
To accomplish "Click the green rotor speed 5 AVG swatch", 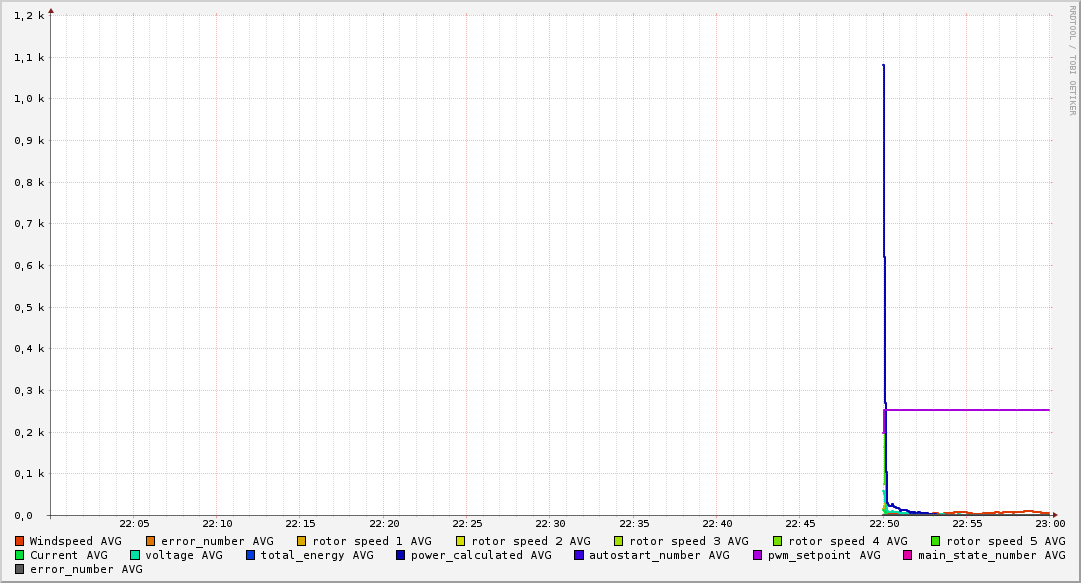I will tap(936, 542).
